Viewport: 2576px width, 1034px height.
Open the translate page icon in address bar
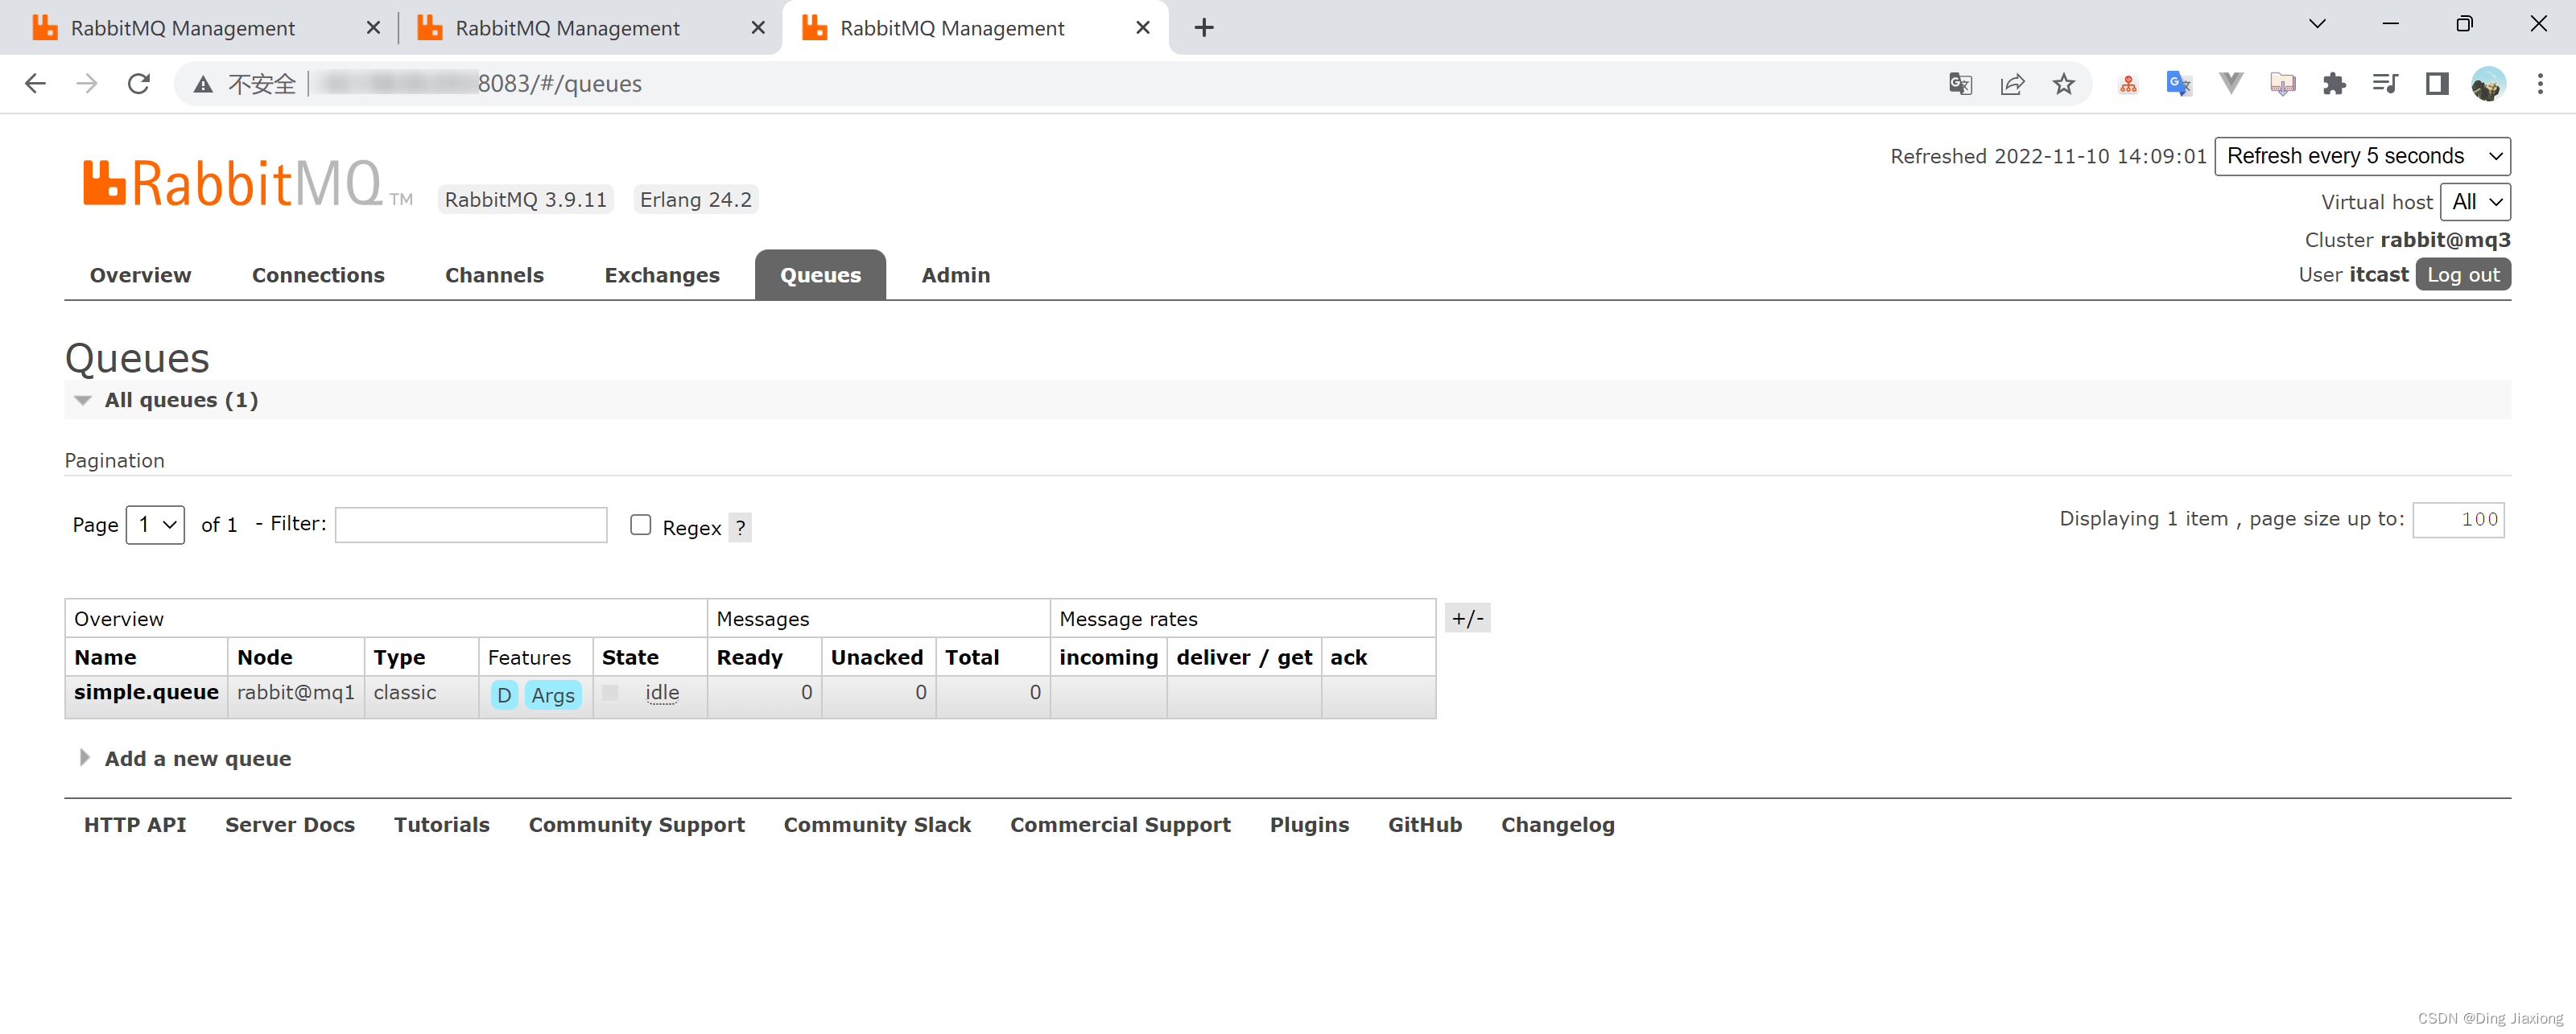click(x=1960, y=84)
